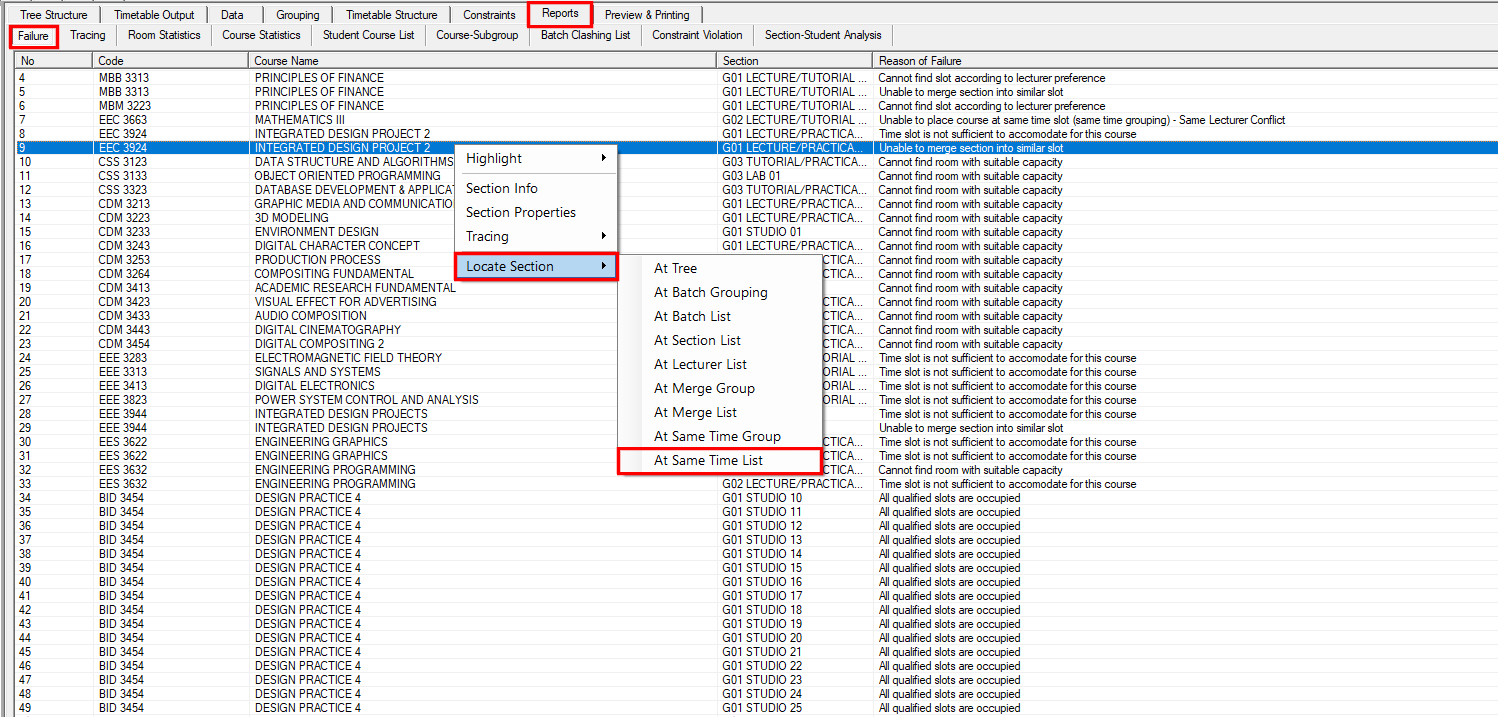1498x717 pixels.
Task: Click MATHEMATICS III course name
Action: 300,120
